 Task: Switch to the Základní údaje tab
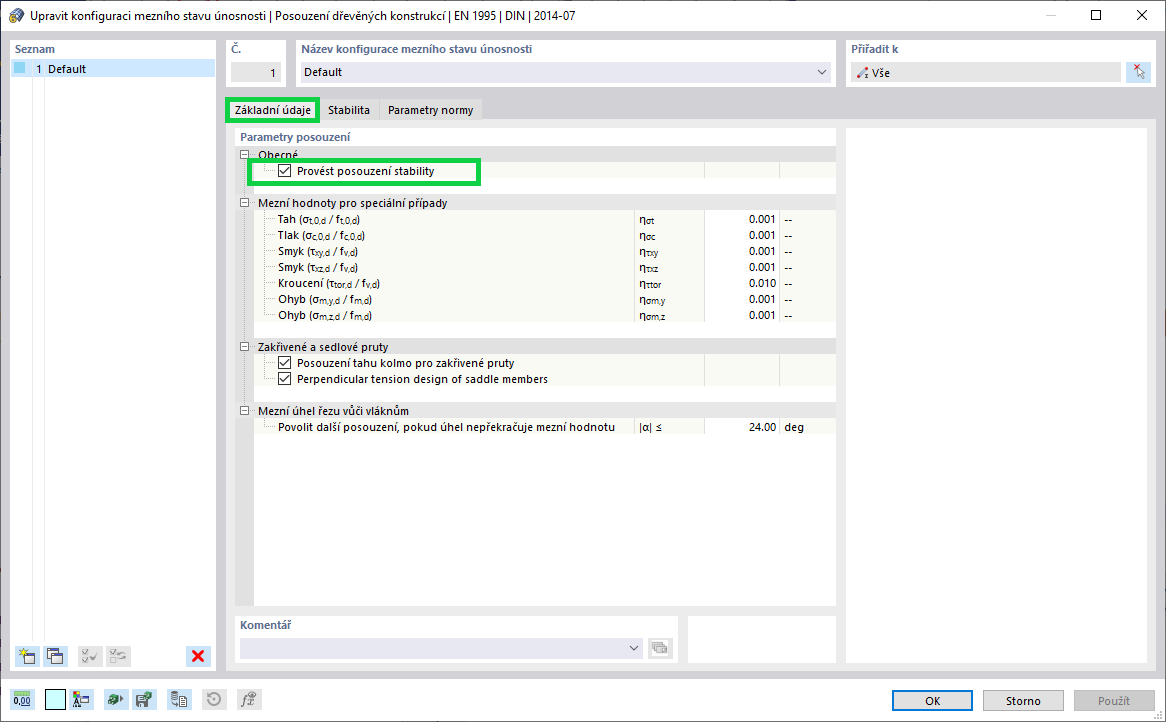[x=273, y=110]
